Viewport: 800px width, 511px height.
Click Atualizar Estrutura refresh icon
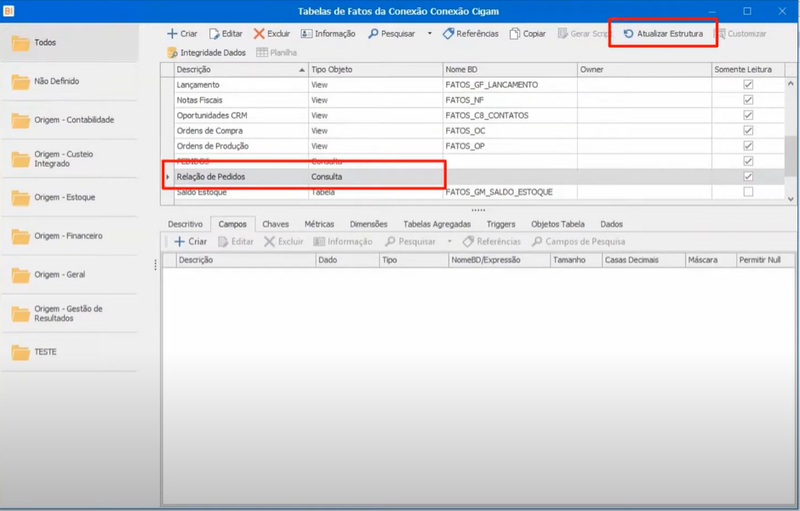629,34
